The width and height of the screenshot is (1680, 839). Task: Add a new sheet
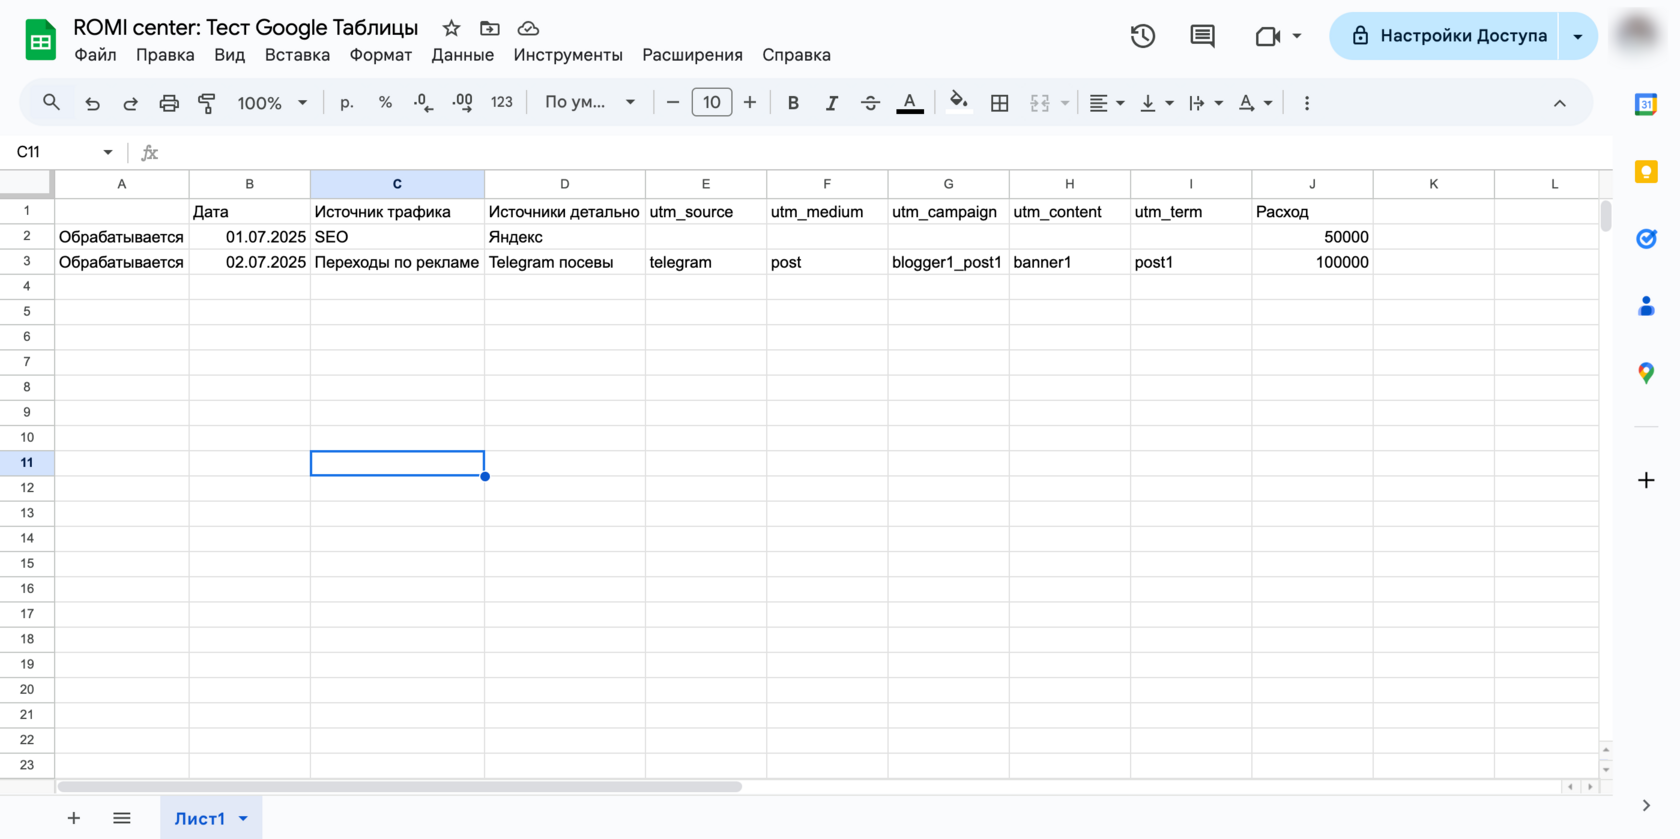73,818
